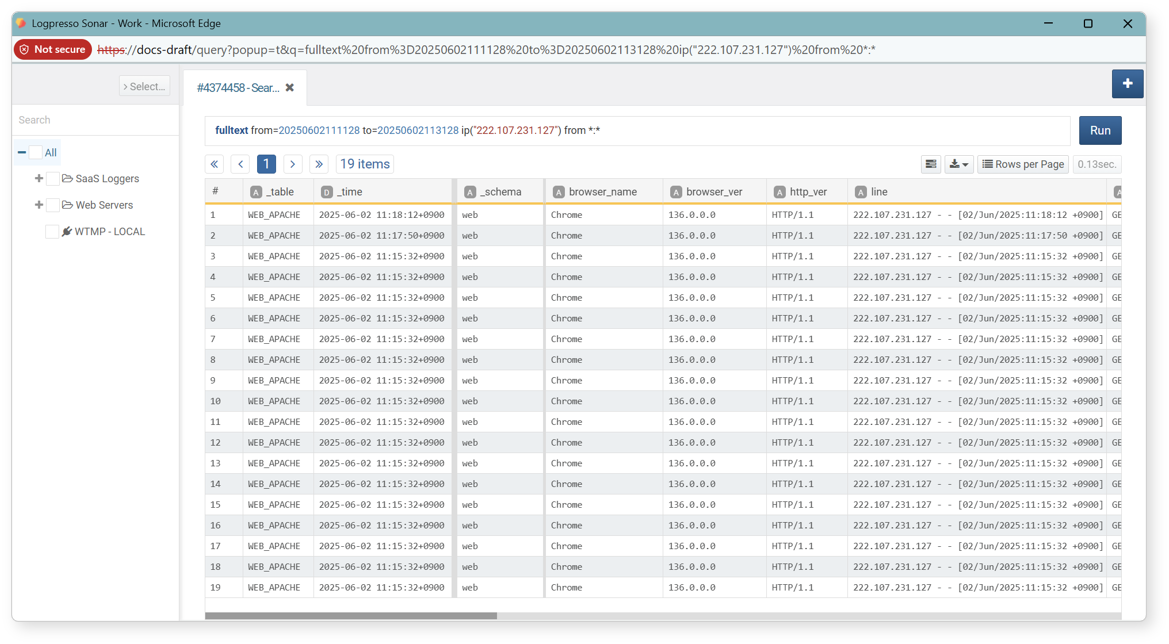
Task: Close the #4374458 search tab
Action: pos(290,88)
